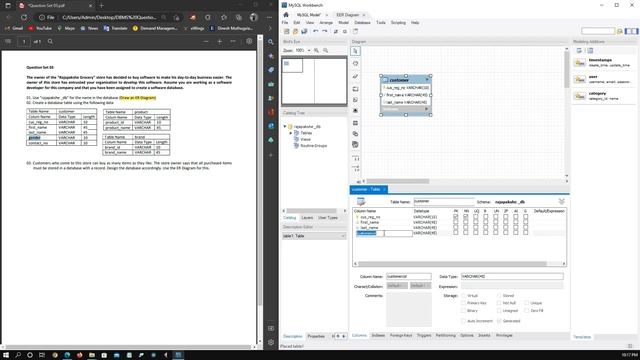Refresh the Edge browser page
The image size is (640, 360).
pyautogui.click(x=24, y=18)
